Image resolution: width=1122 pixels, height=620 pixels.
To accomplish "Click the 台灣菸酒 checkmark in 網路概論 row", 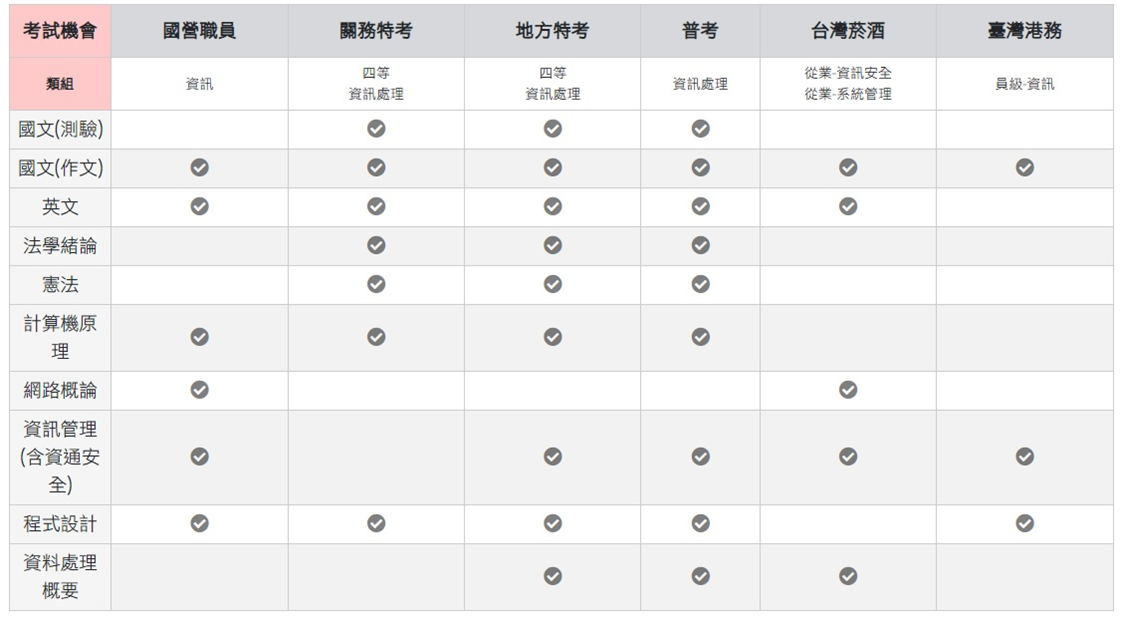I will click(848, 390).
